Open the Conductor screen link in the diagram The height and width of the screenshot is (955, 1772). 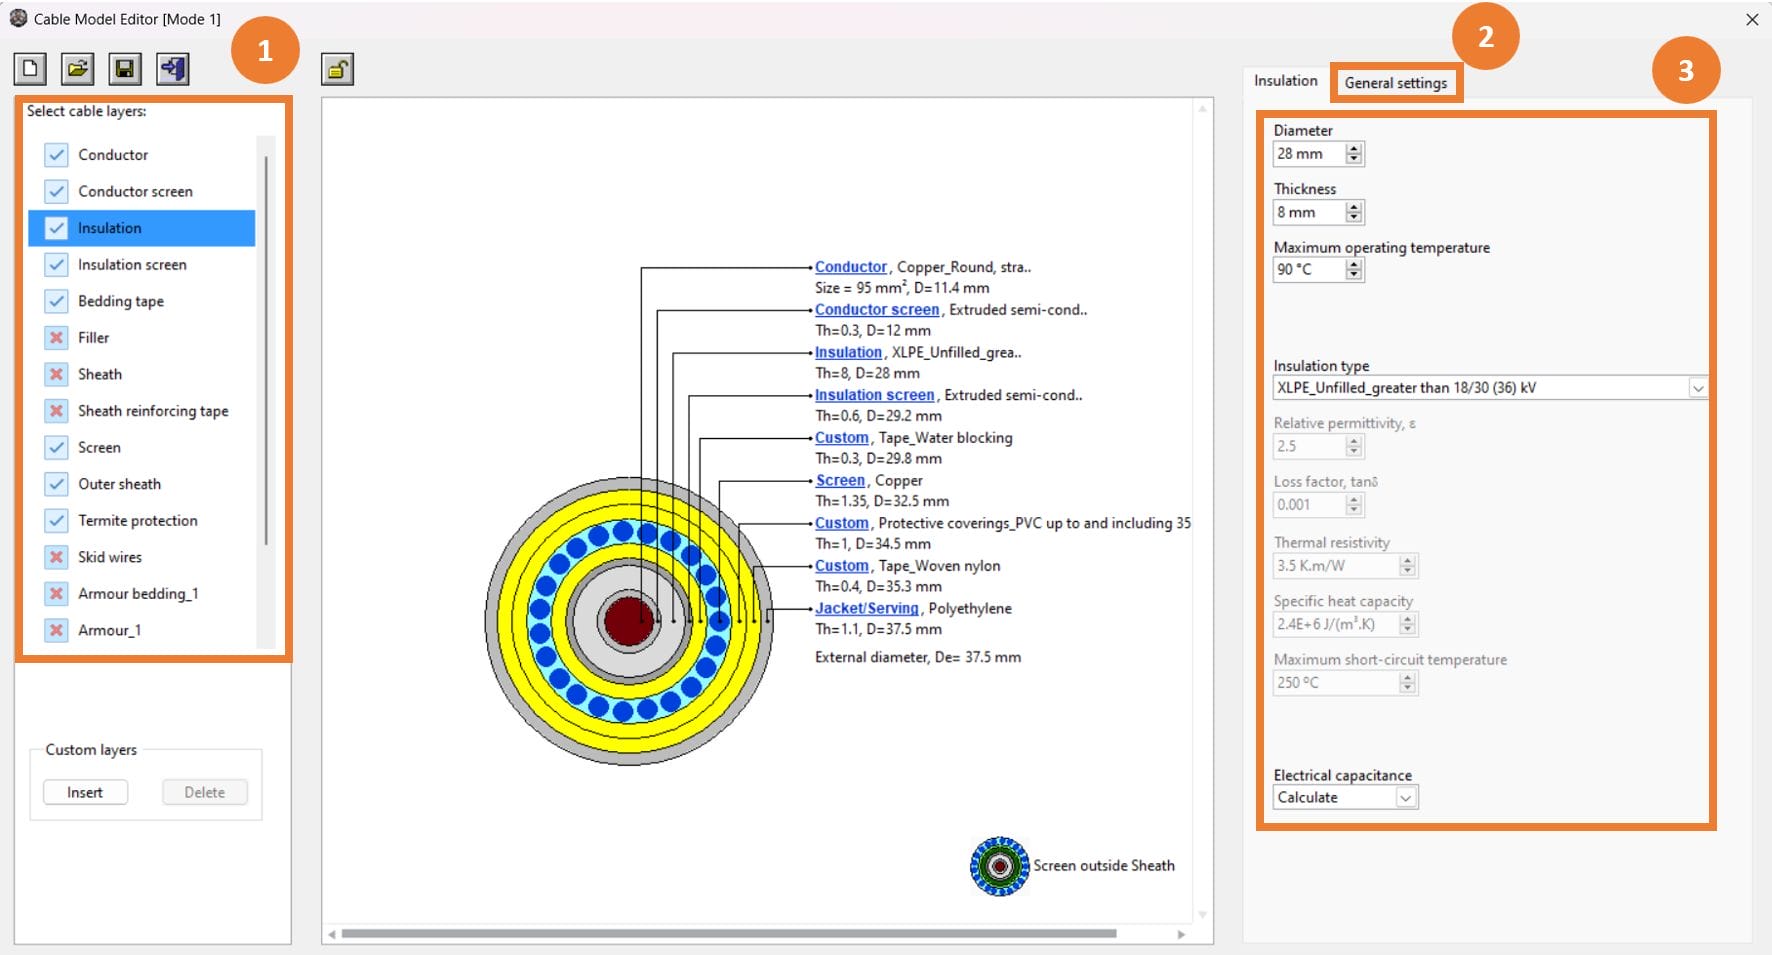(x=876, y=309)
